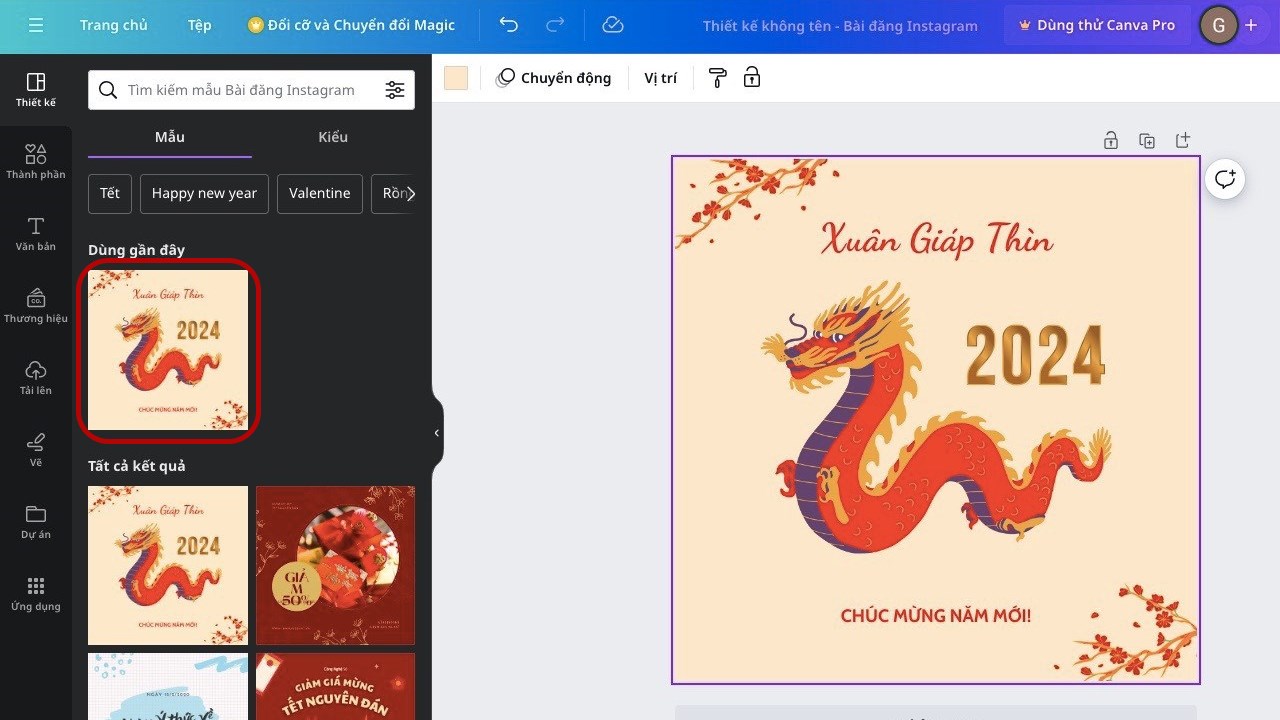Viewport: 1280px width, 720px height.
Task: Open the Văn bản text panel
Action: [x=36, y=234]
